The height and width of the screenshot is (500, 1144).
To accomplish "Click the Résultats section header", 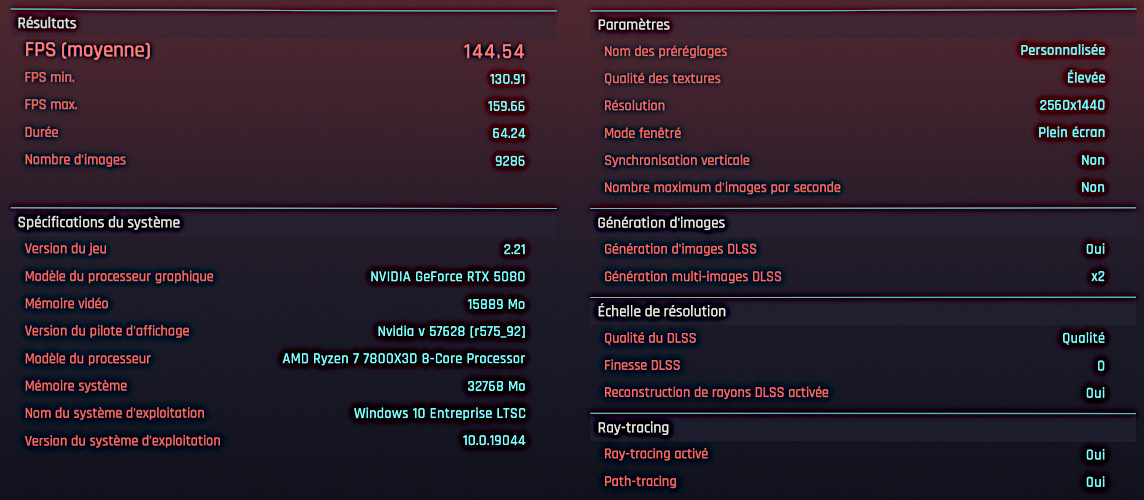I will click(x=47, y=23).
